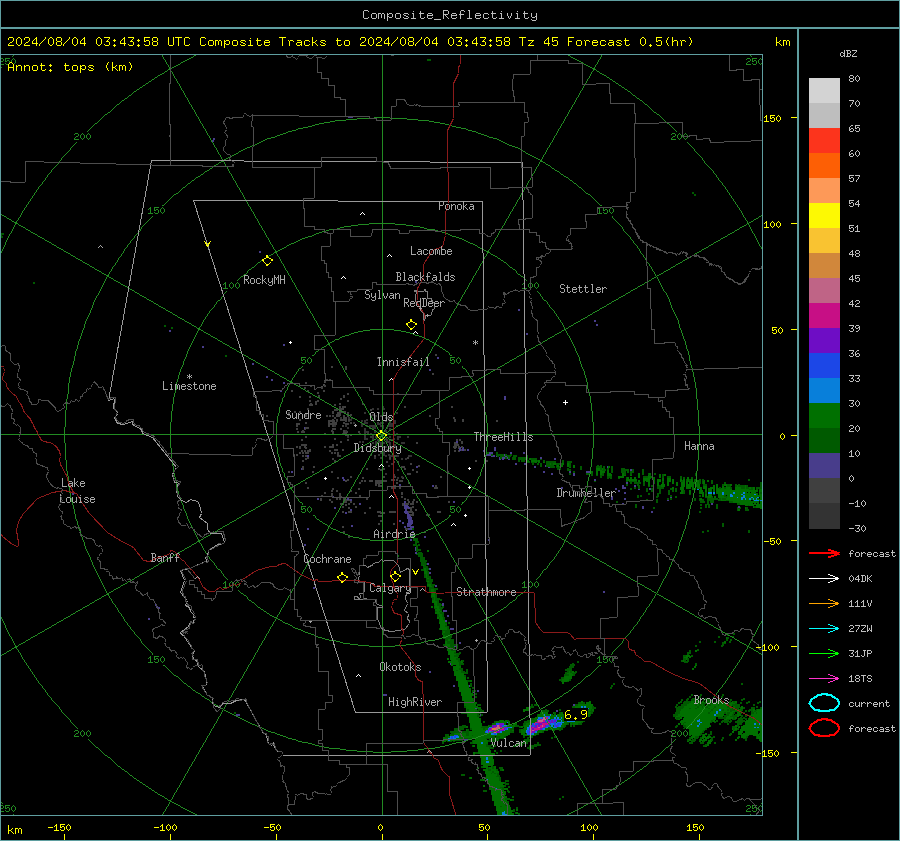Click the magenta 18TS arrow icon
The width and height of the screenshot is (900, 841).
[824, 679]
